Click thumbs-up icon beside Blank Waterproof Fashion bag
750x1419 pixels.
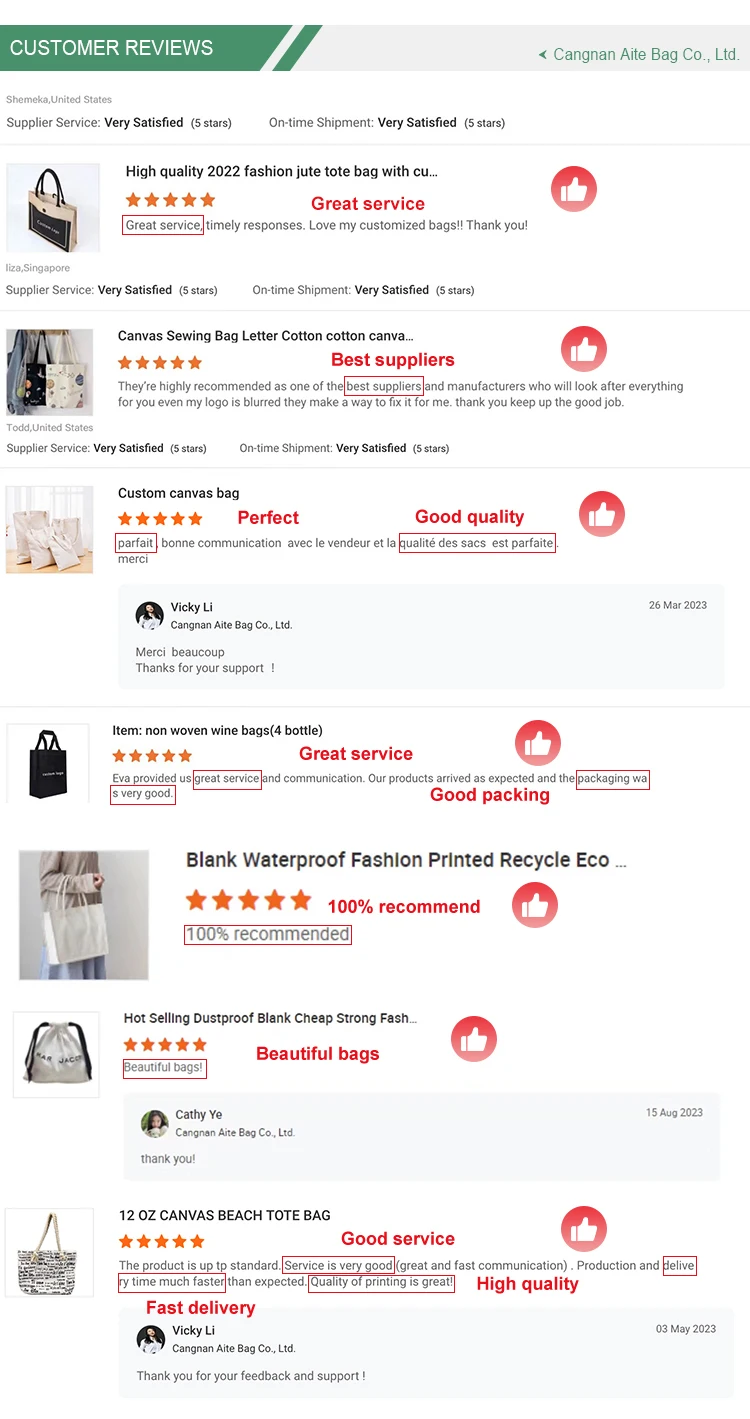[535, 906]
